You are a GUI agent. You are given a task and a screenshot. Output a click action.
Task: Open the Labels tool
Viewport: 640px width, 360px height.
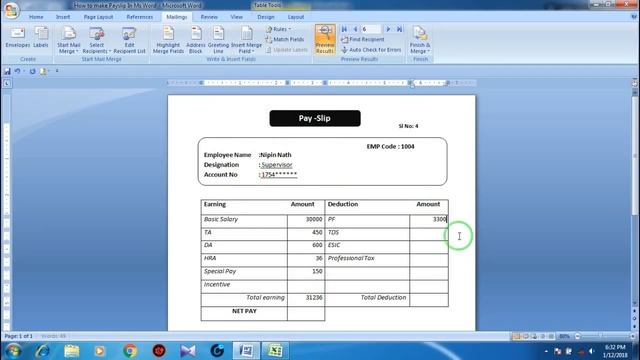pyautogui.click(x=41, y=38)
